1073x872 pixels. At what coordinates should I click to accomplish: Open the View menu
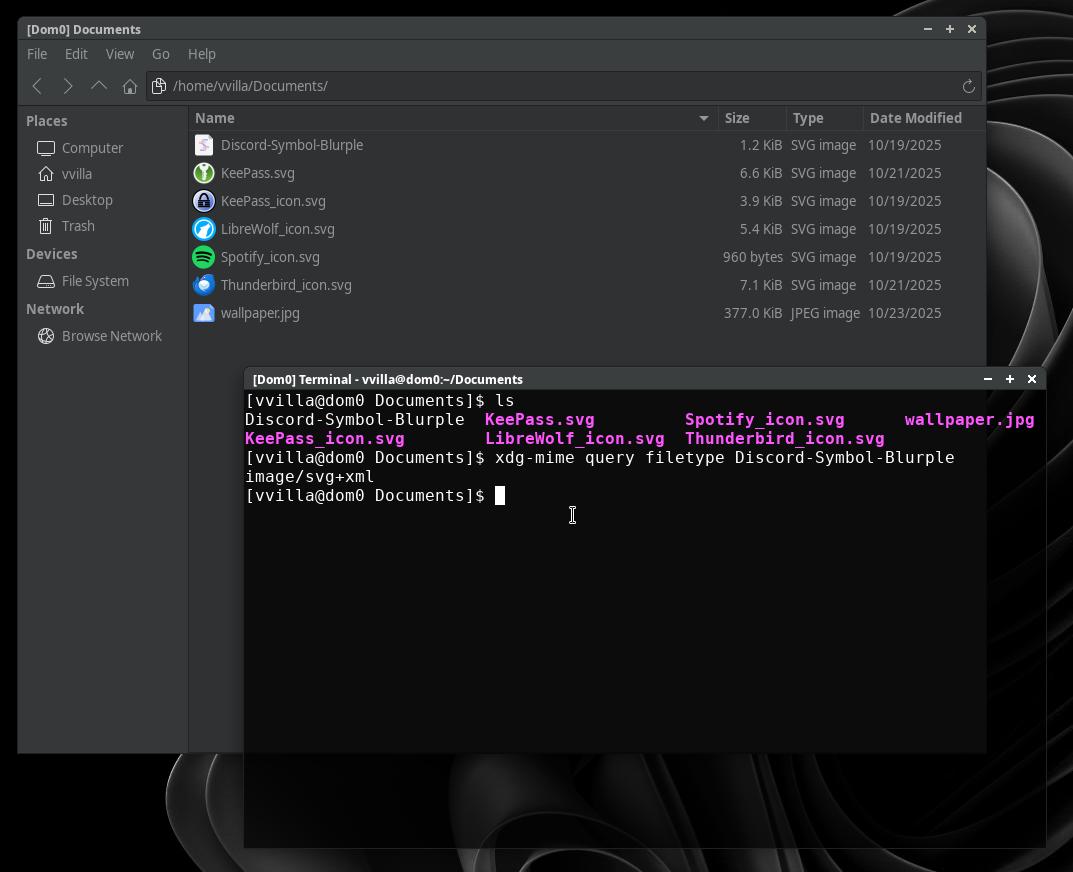click(x=120, y=54)
